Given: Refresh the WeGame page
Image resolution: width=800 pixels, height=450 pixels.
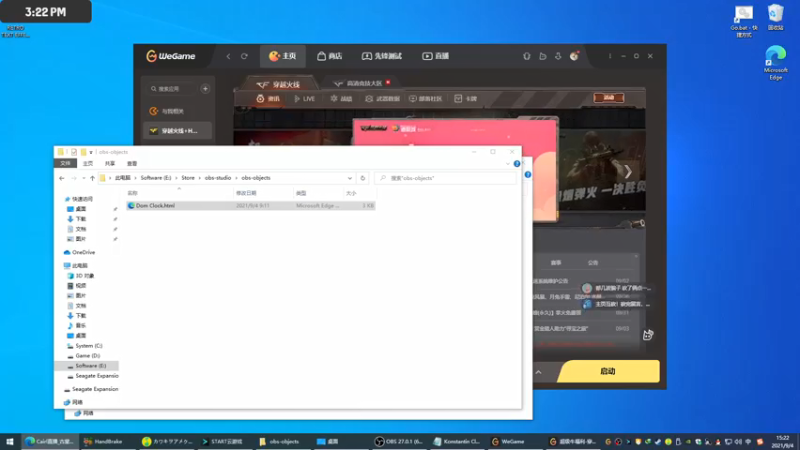Looking at the screenshot, I should 244,56.
